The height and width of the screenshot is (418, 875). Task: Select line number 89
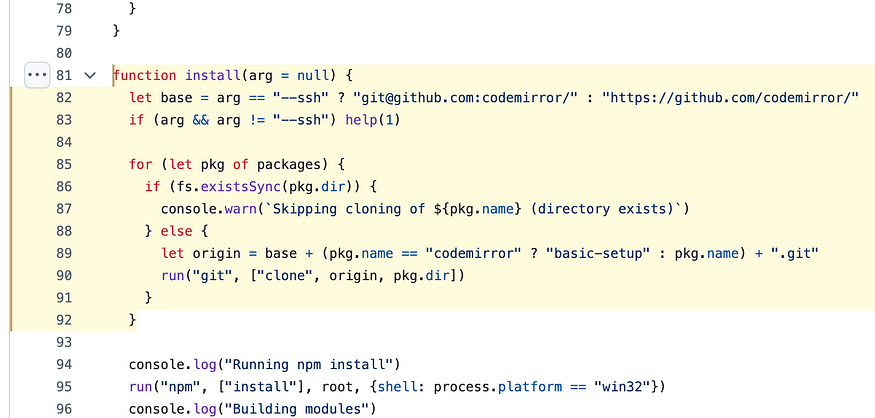tap(64, 253)
